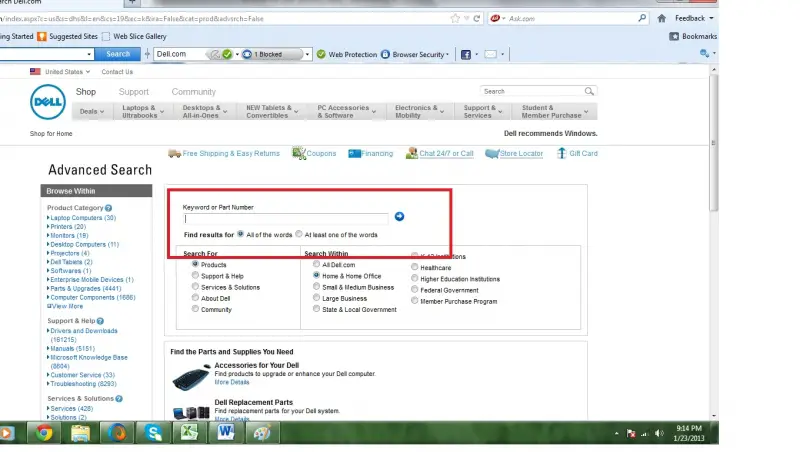Click the bookmark star icon in address bar
The height and width of the screenshot is (452, 800).
[x=455, y=18]
